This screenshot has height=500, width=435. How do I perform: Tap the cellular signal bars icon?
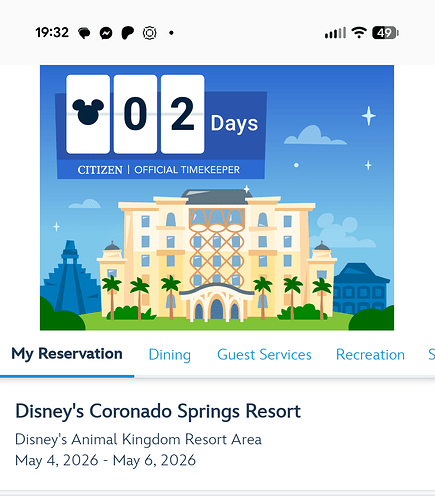(x=335, y=33)
